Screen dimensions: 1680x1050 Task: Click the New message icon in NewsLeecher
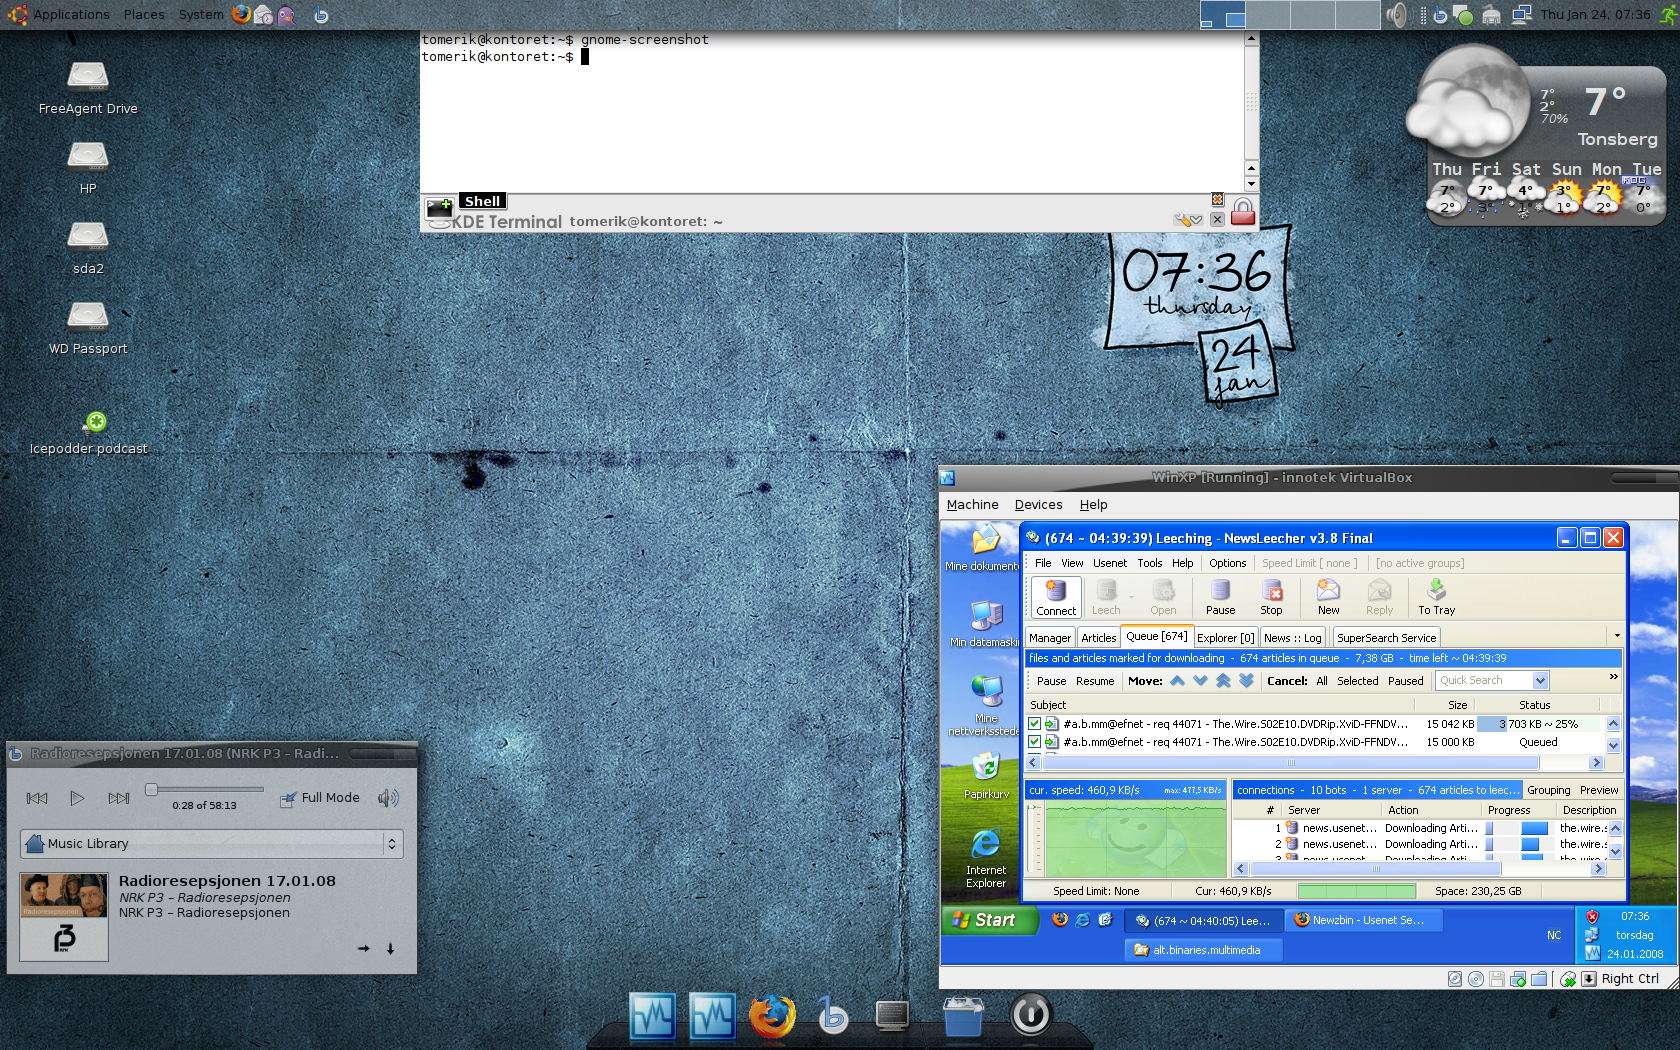pyautogui.click(x=1328, y=597)
